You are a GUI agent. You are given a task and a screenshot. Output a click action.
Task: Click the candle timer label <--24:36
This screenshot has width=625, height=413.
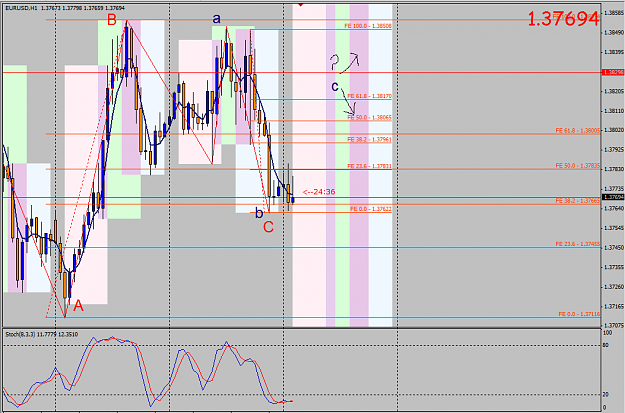point(319,192)
